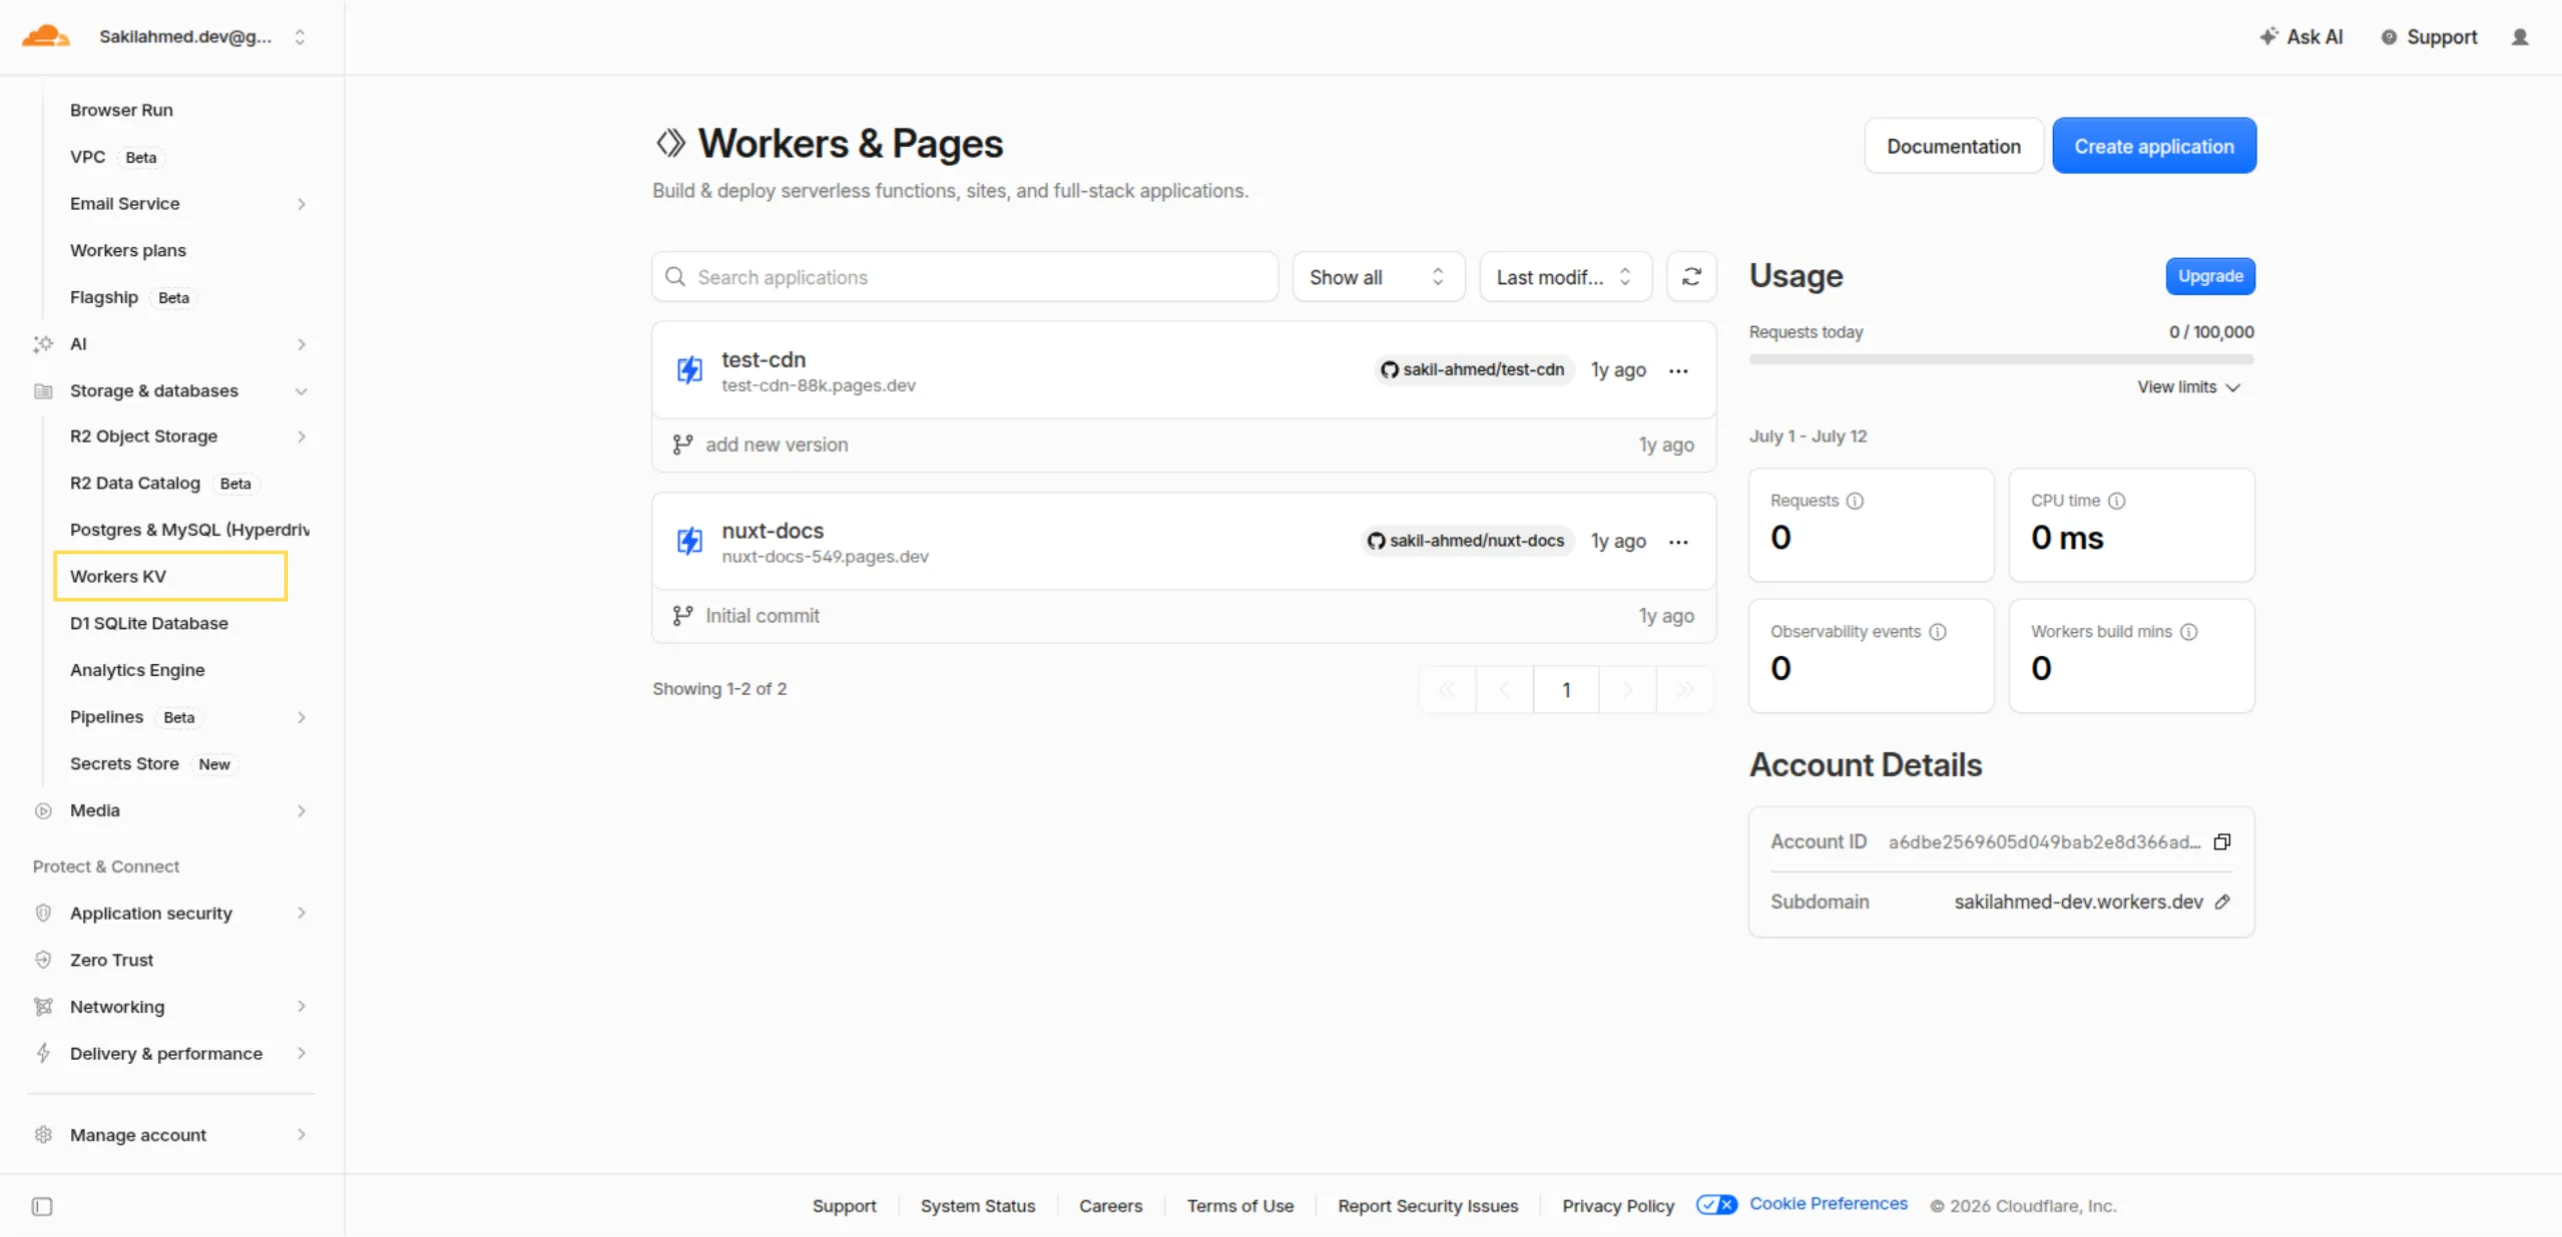Click the test-cdn Pages project icon

tap(689, 370)
